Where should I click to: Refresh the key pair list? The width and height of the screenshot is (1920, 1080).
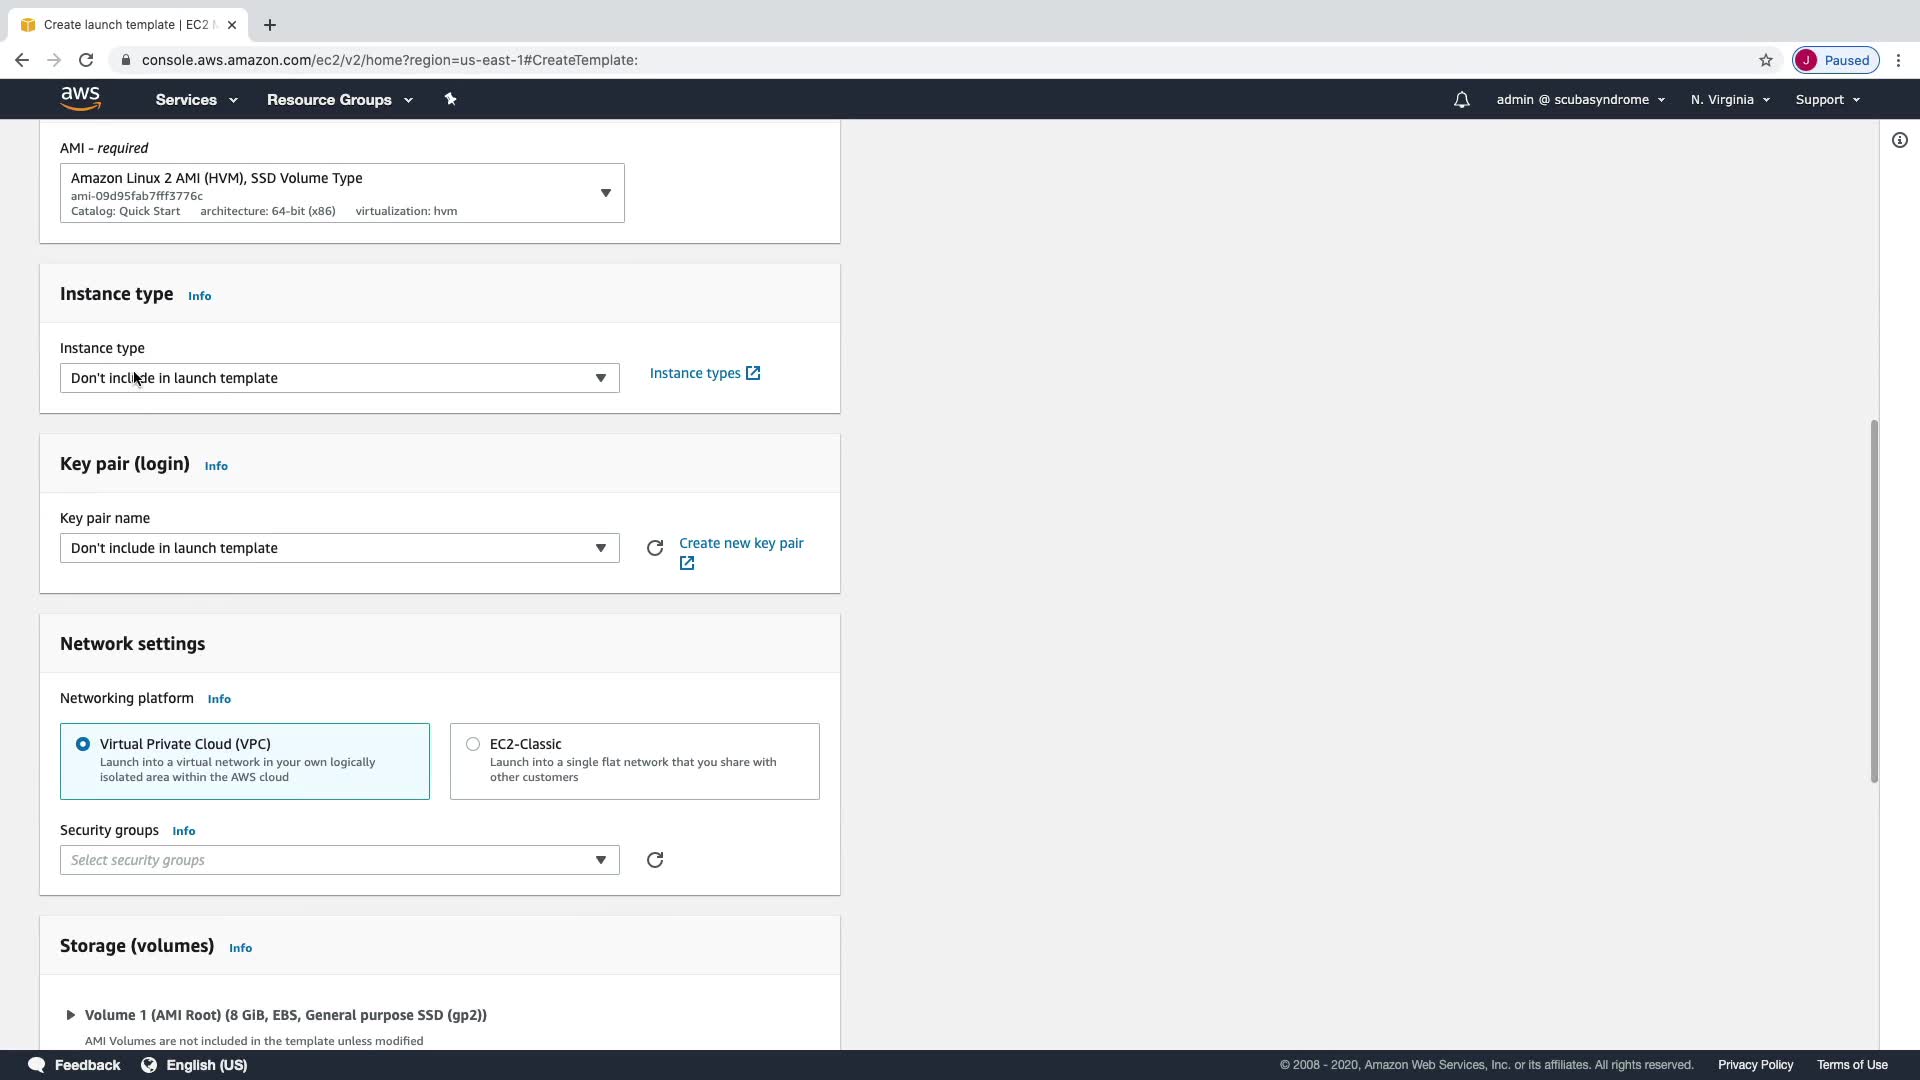tap(655, 548)
